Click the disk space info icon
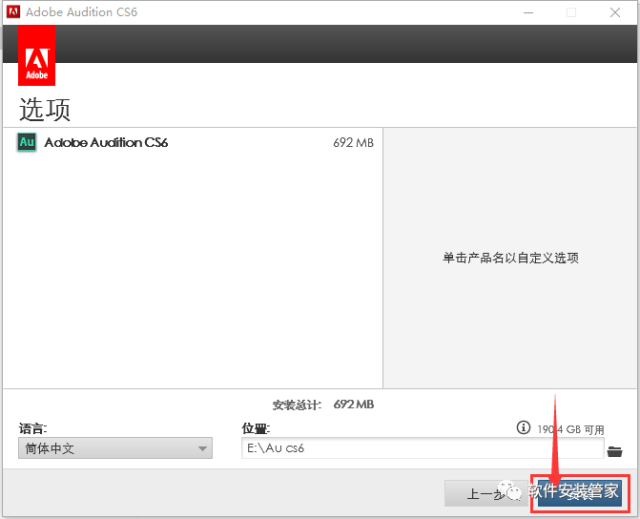The image size is (640, 519). [x=522, y=427]
